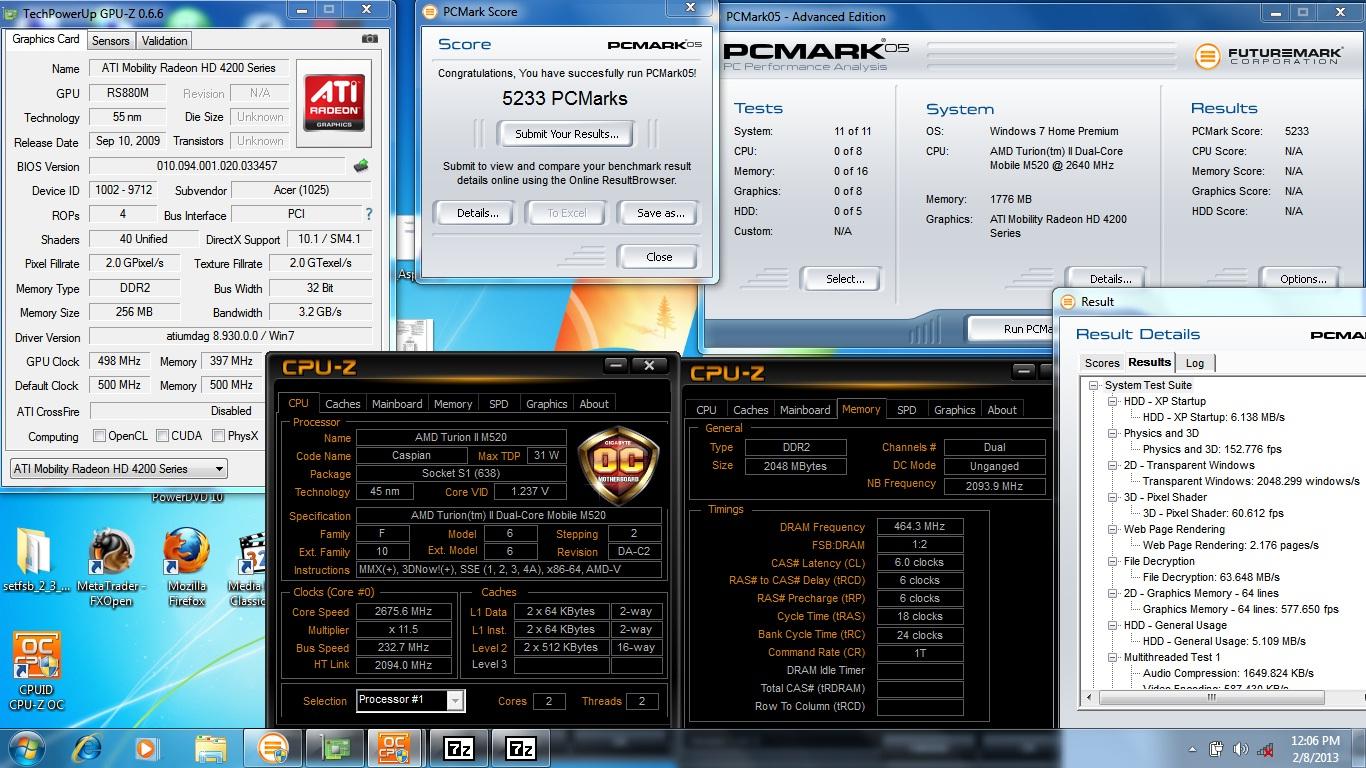This screenshot has width=1366, height=768.
Task: Collapse the 2D - Transparent Windows node
Action: pyautogui.click(x=1113, y=465)
